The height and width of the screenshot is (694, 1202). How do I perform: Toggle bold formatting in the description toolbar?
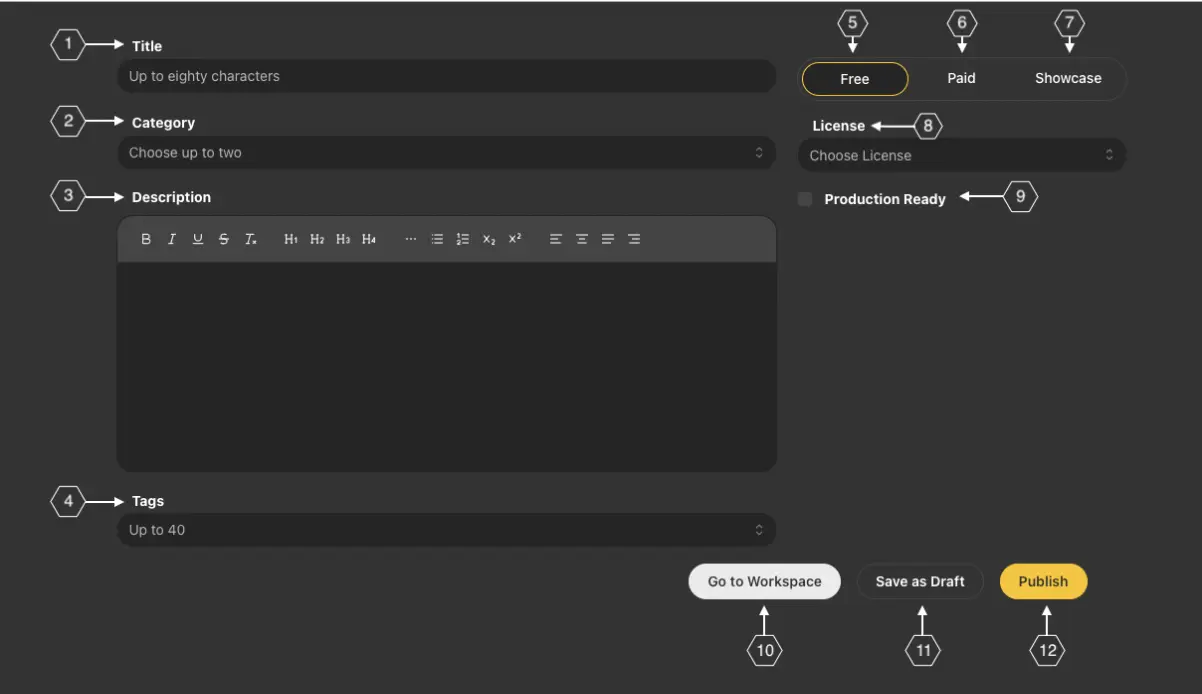click(x=146, y=239)
